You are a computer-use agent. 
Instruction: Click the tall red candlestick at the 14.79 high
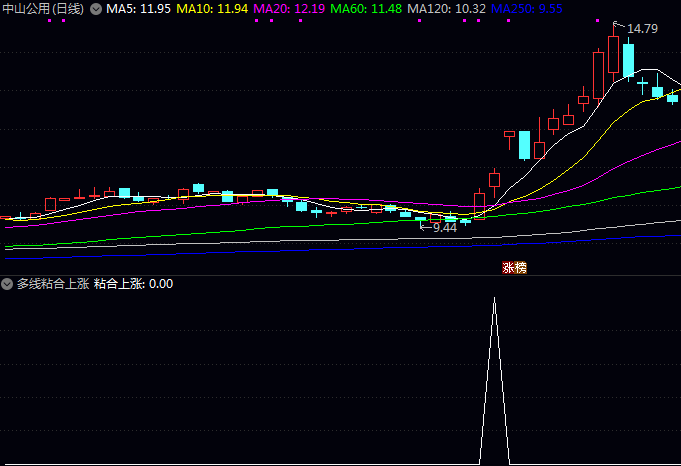[613, 54]
